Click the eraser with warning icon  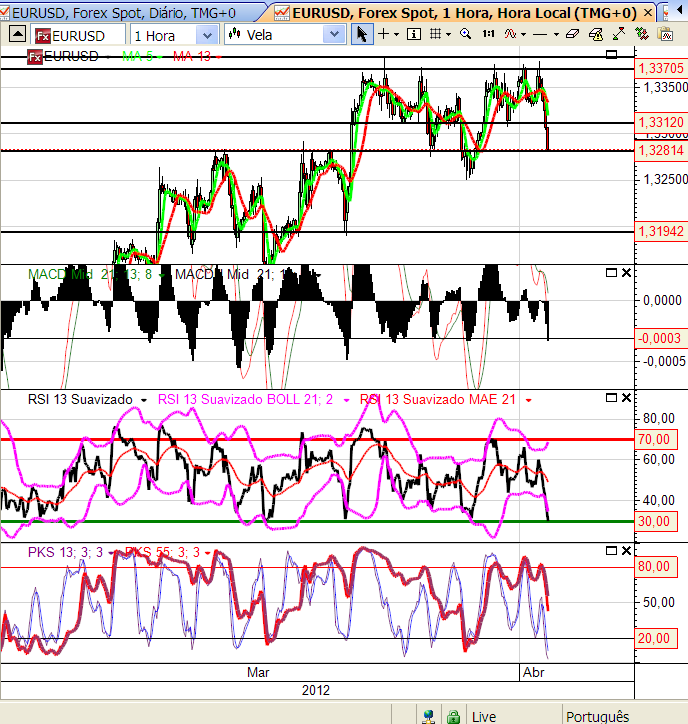596,34
